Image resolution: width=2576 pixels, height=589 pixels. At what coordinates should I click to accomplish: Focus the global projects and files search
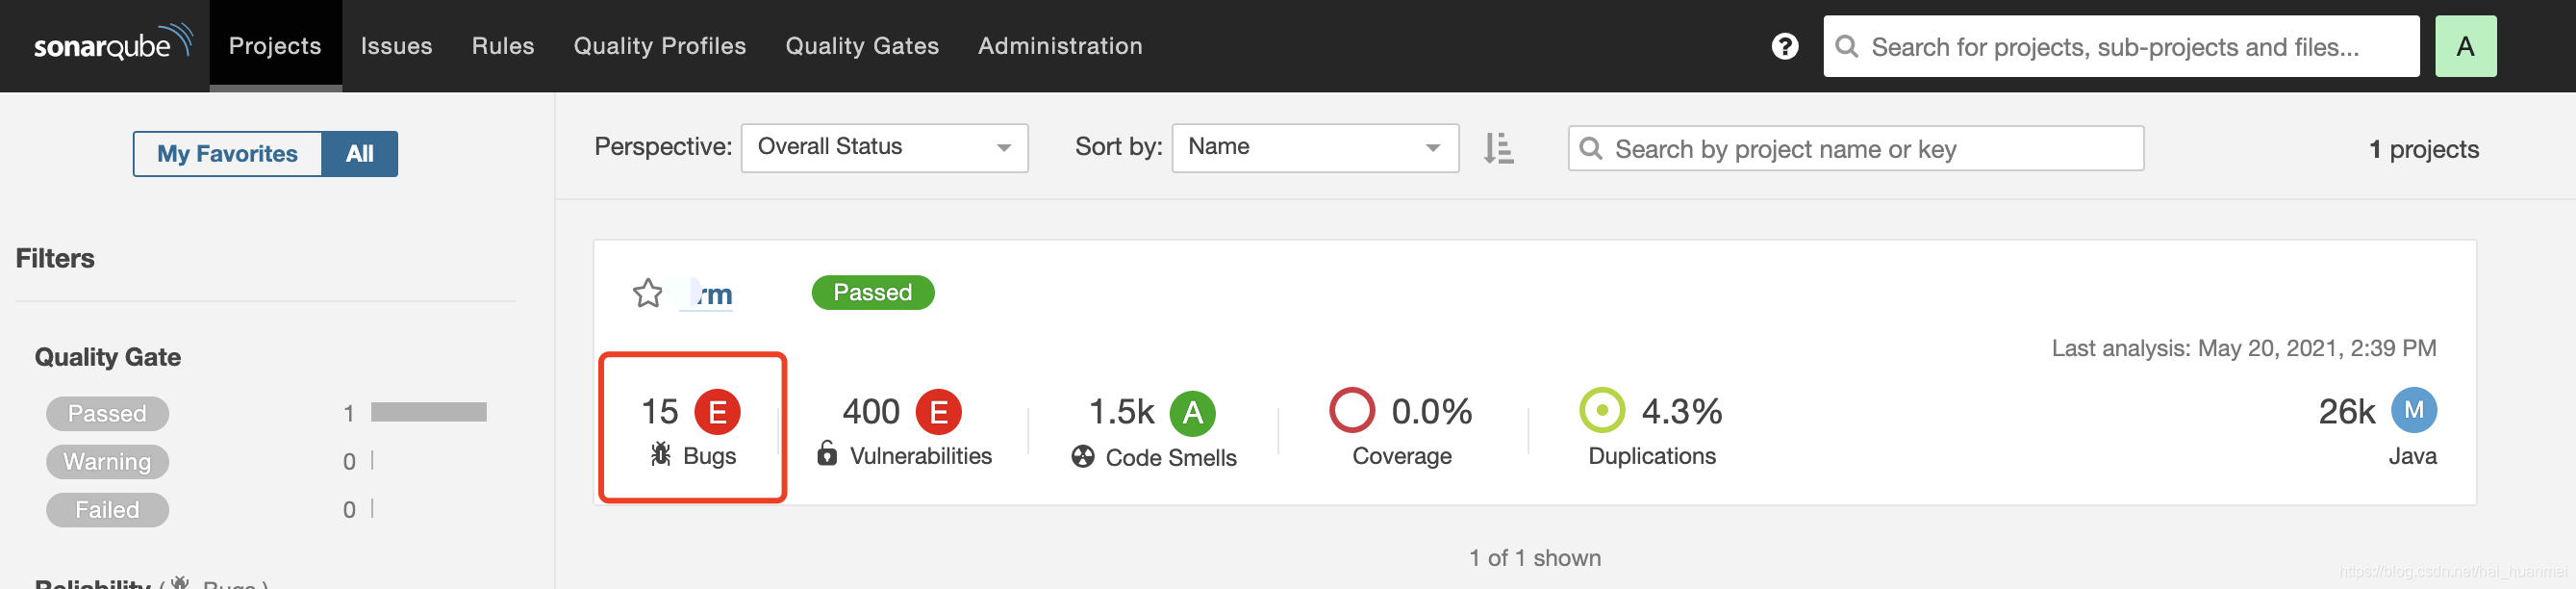[2121, 46]
